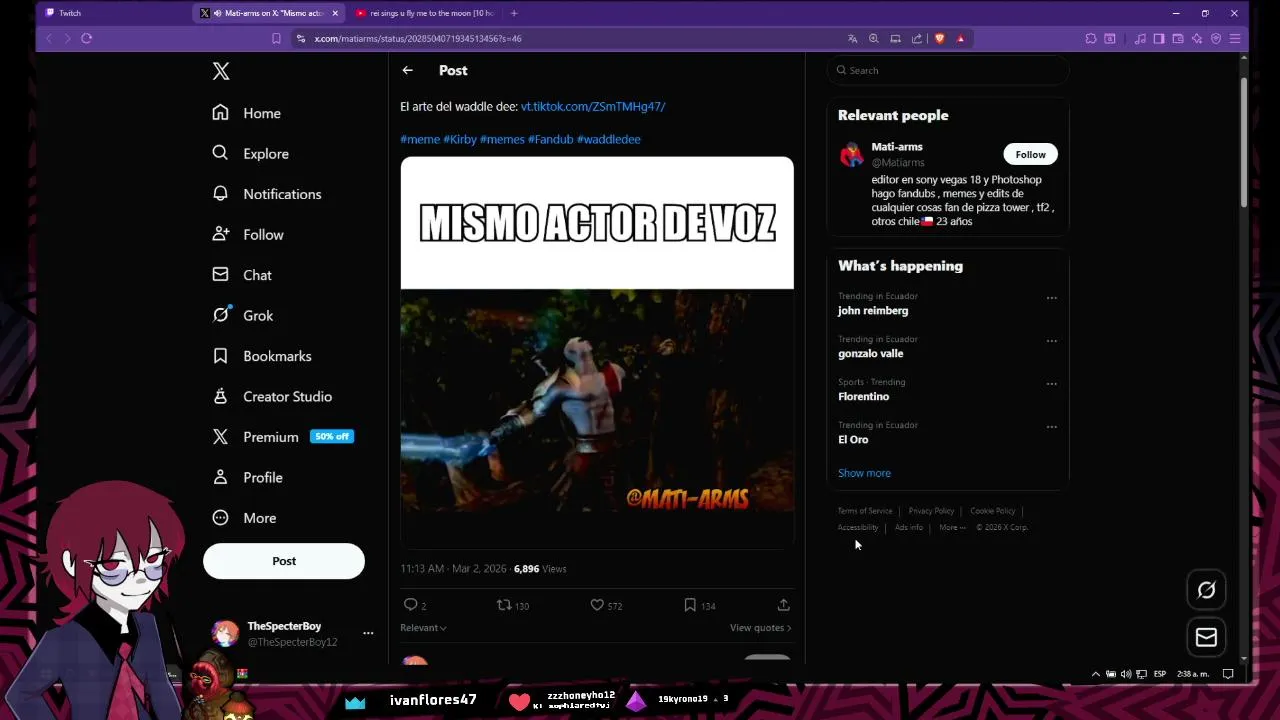Click the repost icon with 130 reposts
Viewport: 1280px width, 720px height.
(504, 605)
